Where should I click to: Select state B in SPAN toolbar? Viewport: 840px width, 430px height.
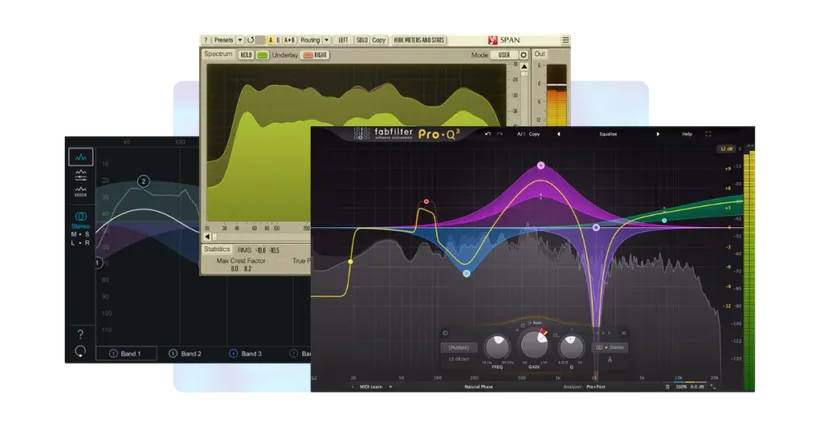click(278, 40)
